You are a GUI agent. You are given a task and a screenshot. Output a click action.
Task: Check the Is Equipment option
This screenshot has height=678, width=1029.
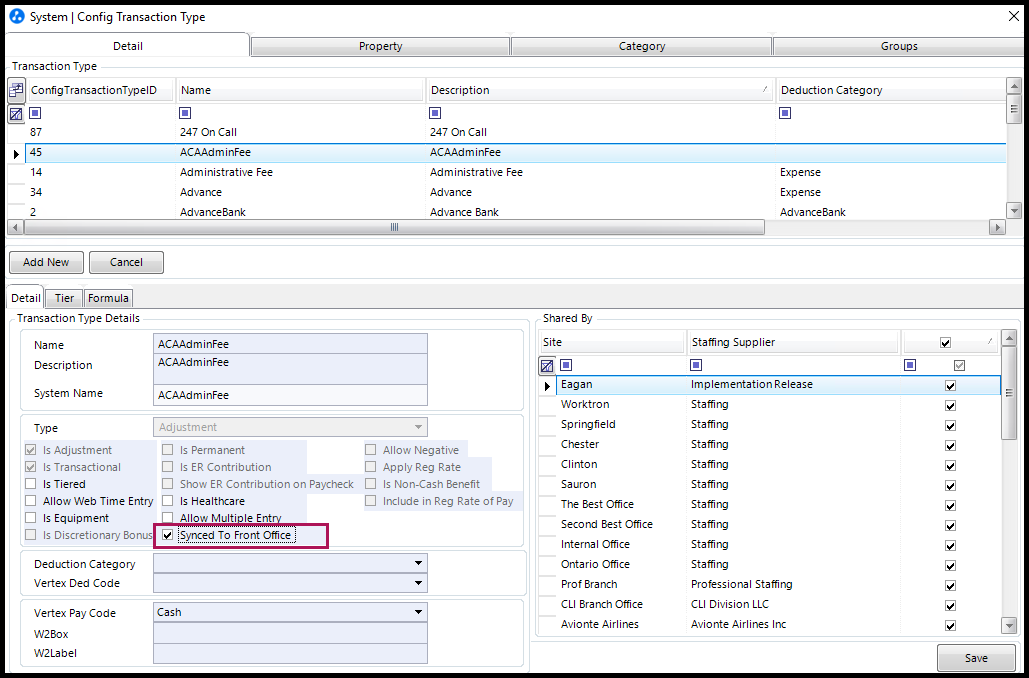(30, 519)
